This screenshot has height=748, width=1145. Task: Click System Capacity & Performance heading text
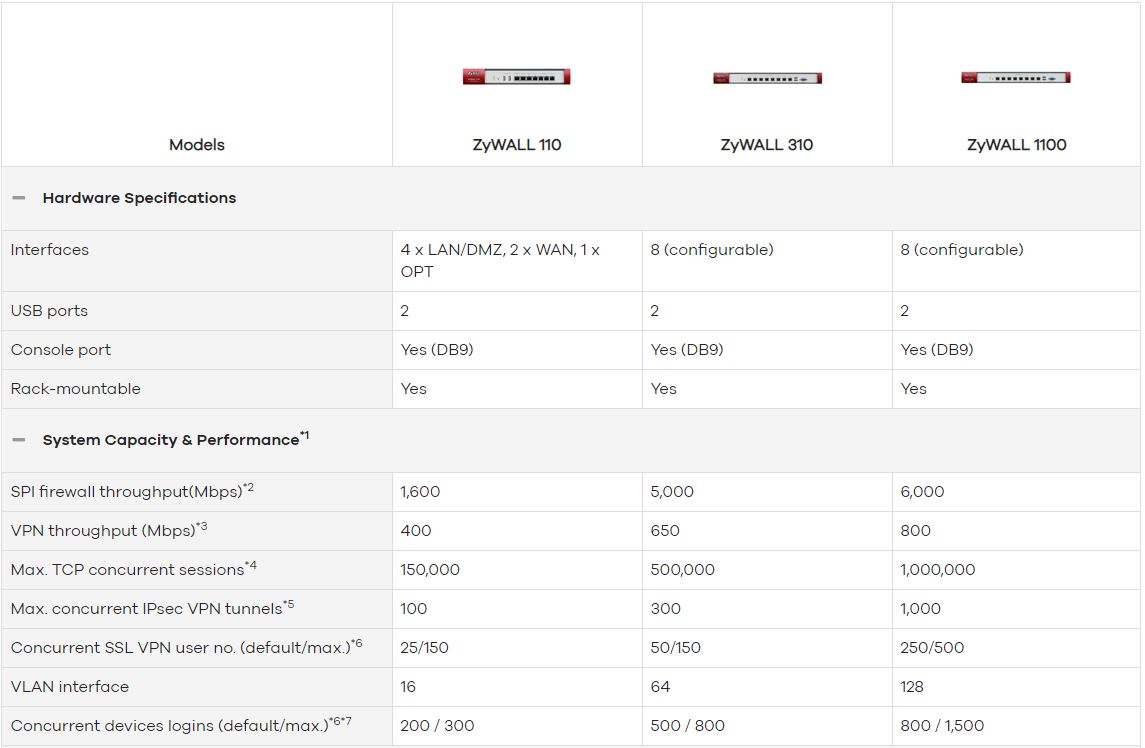point(175,439)
